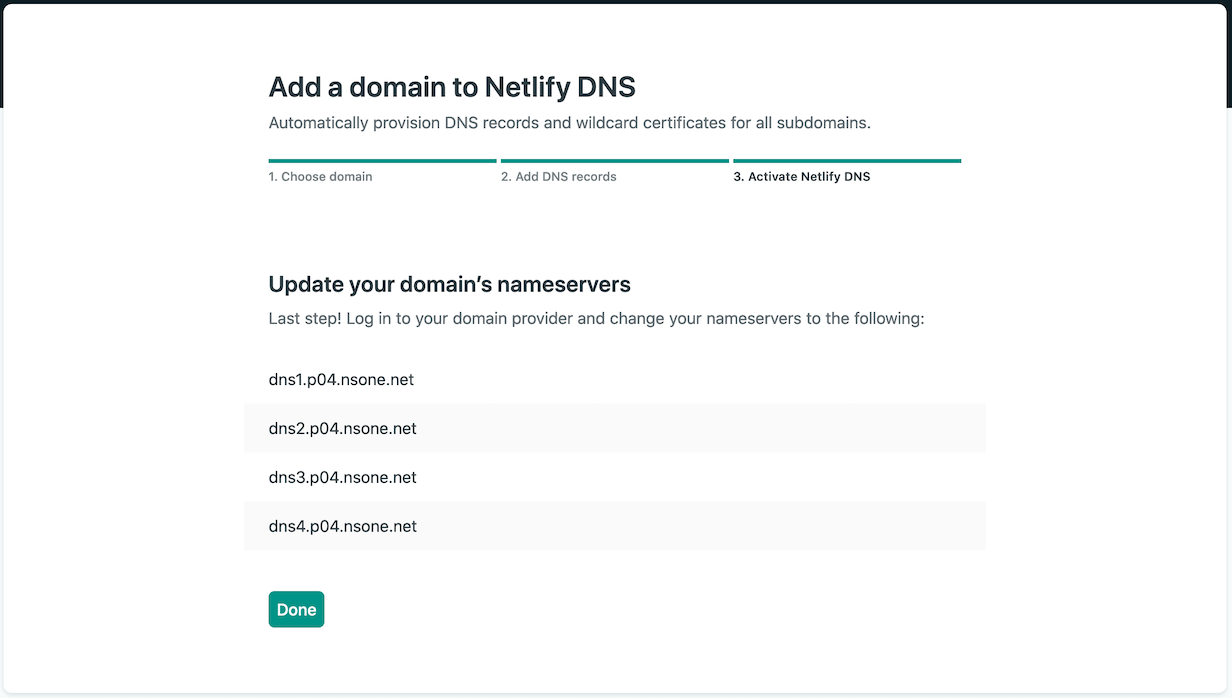Click the Activate Netlify DNS progress bar
Image resolution: width=1232 pixels, height=698 pixels.
(847, 160)
